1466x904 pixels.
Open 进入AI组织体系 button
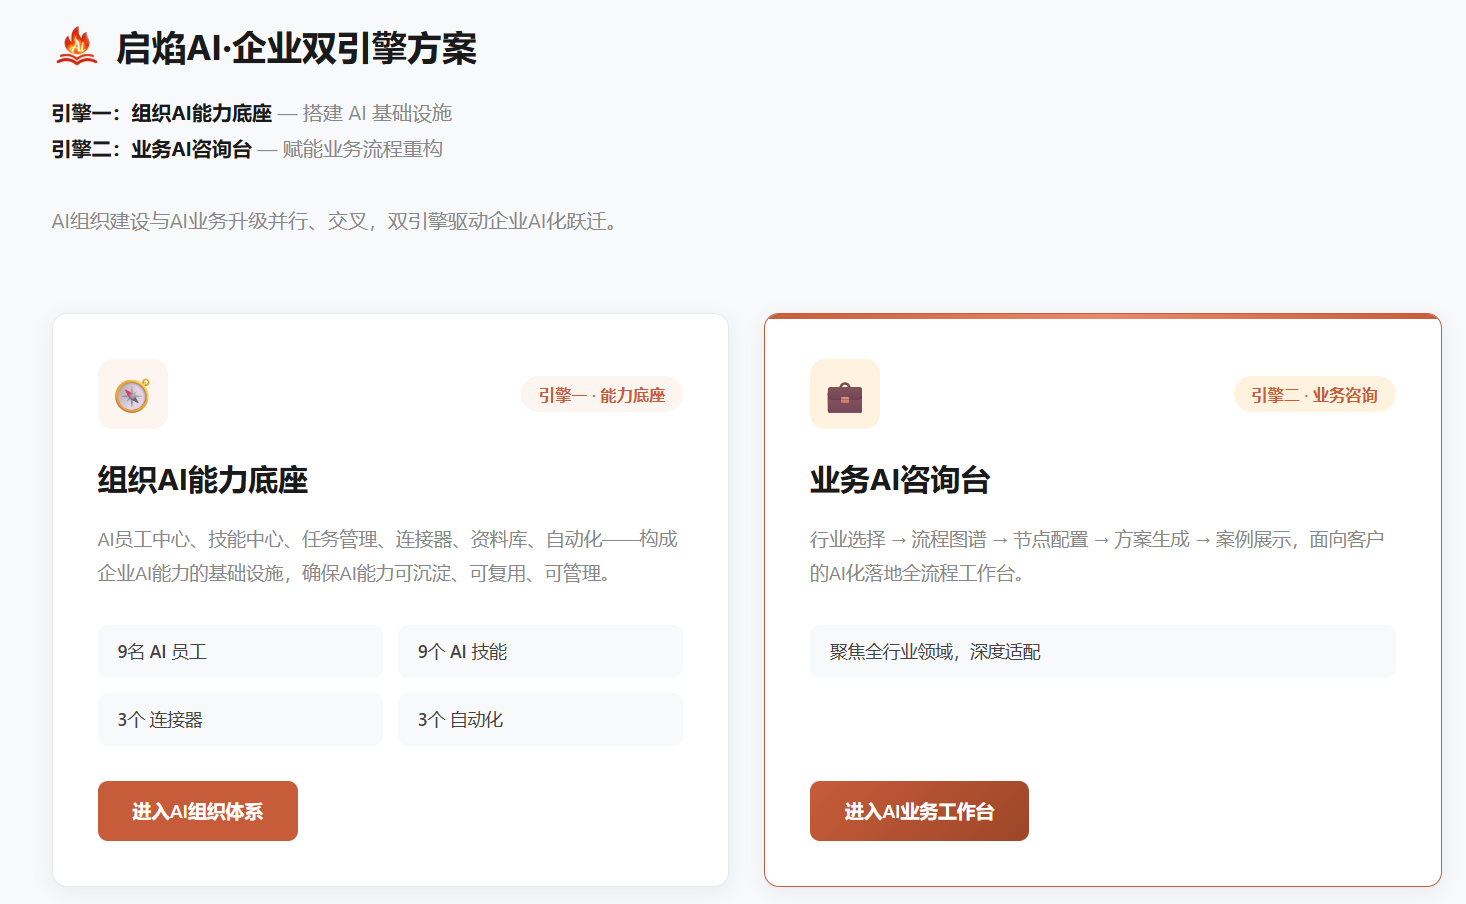[x=198, y=811]
